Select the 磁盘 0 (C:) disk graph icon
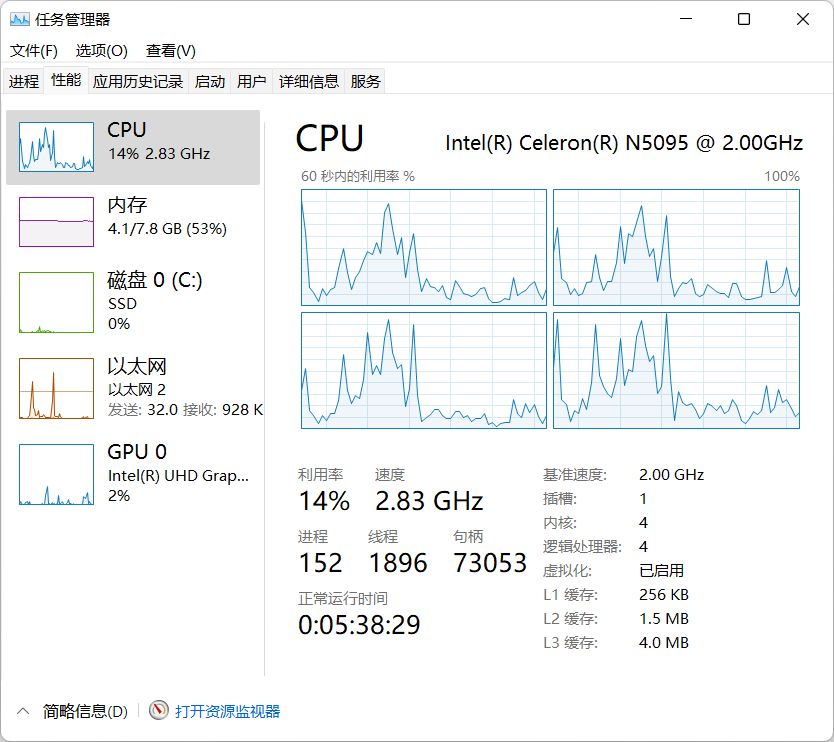Image resolution: width=834 pixels, height=742 pixels. pyautogui.click(x=55, y=301)
